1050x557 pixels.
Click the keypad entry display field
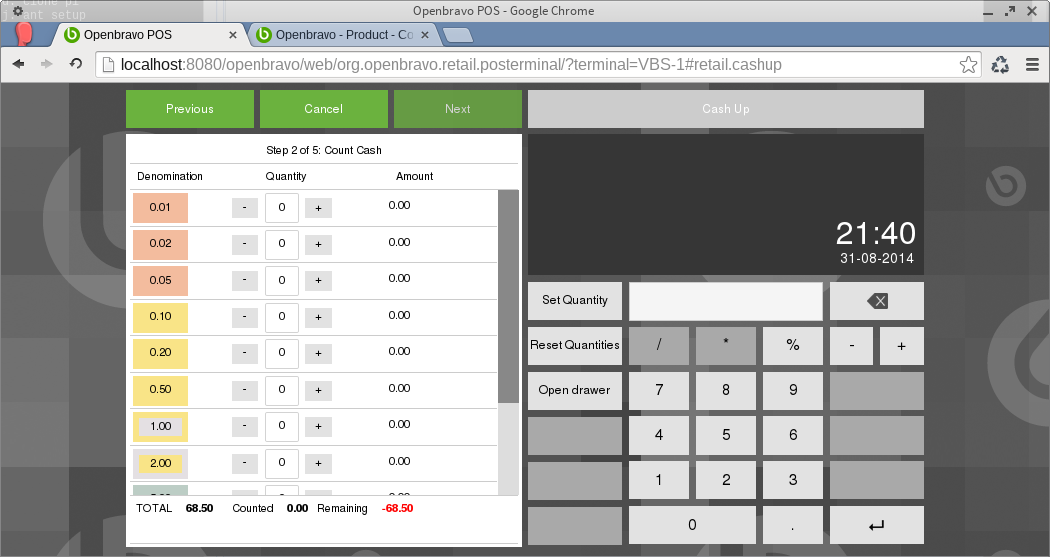[726, 301]
